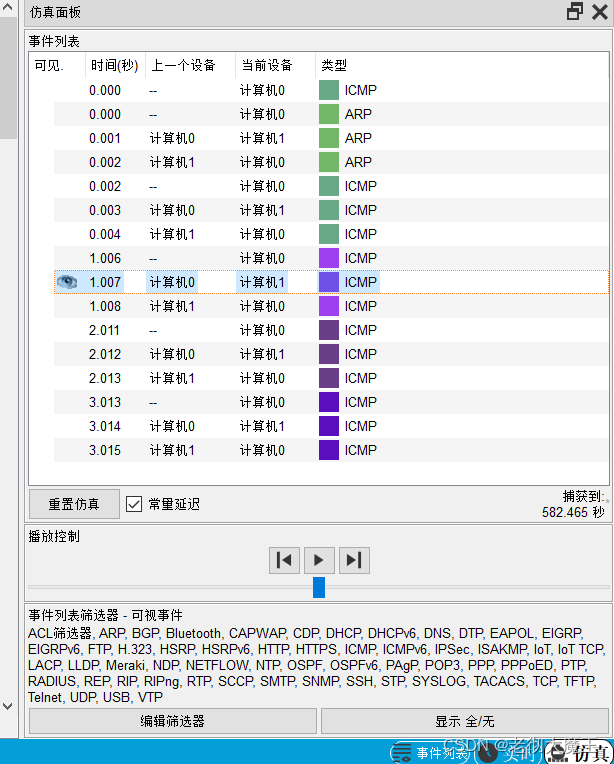Click the ICMP type label in the 3.014 row
This screenshot has width=614, height=764.
(361, 426)
